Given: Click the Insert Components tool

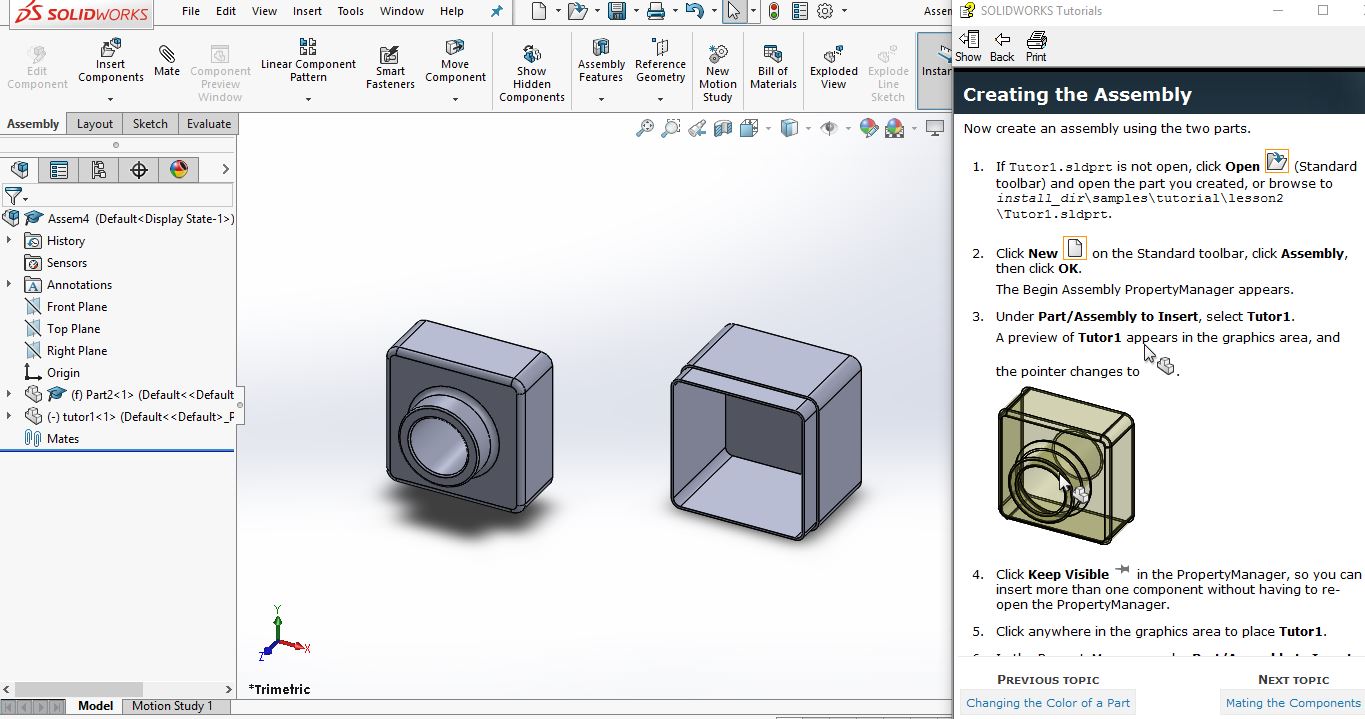Looking at the screenshot, I should pos(110,62).
